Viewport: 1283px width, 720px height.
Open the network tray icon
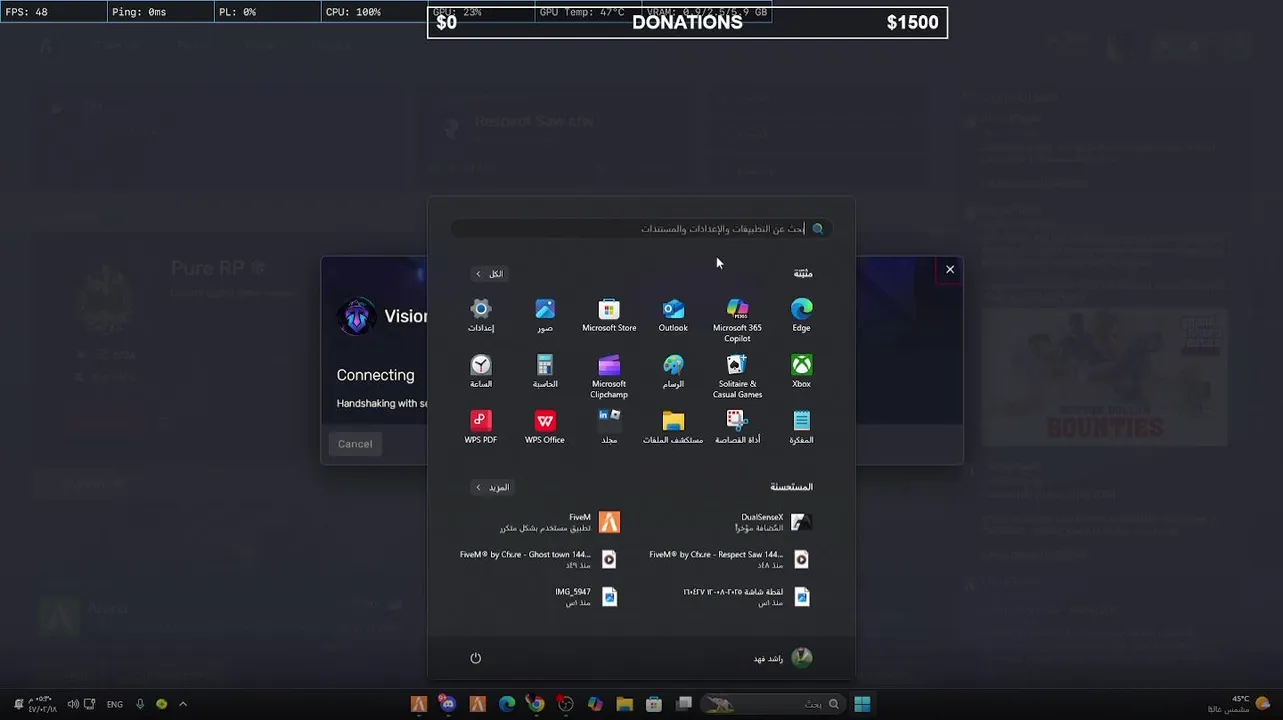coord(89,704)
